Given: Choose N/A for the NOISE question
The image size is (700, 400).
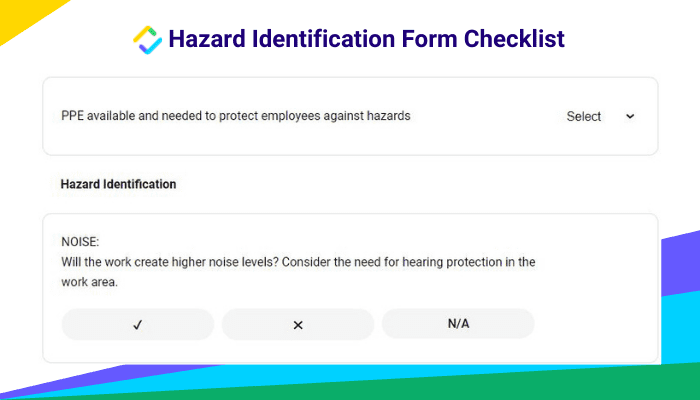Looking at the screenshot, I should point(458,324).
